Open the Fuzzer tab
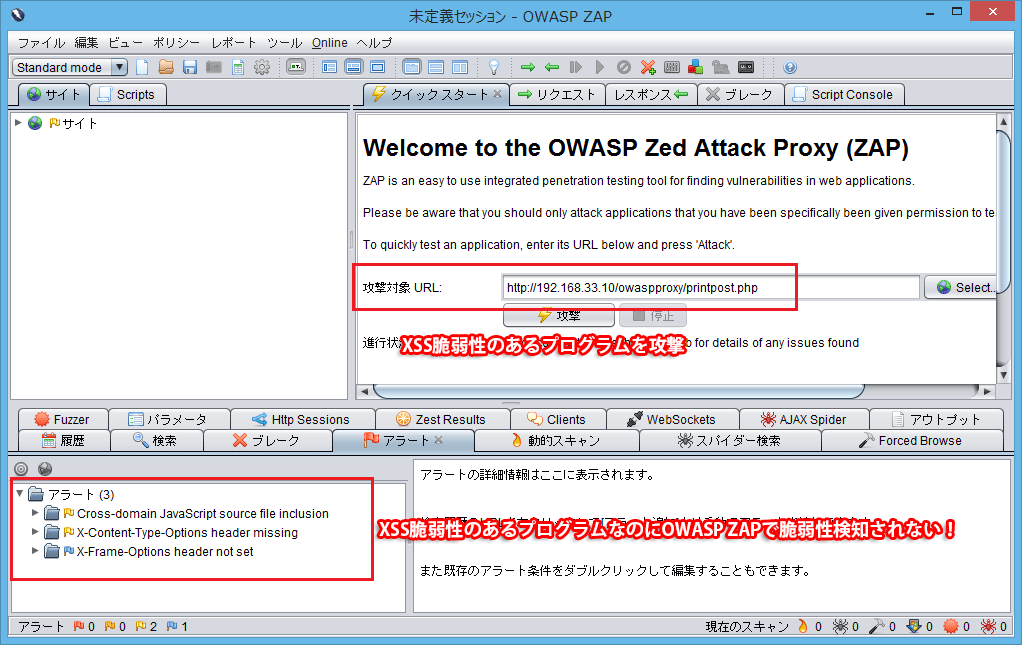 [63, 420]
